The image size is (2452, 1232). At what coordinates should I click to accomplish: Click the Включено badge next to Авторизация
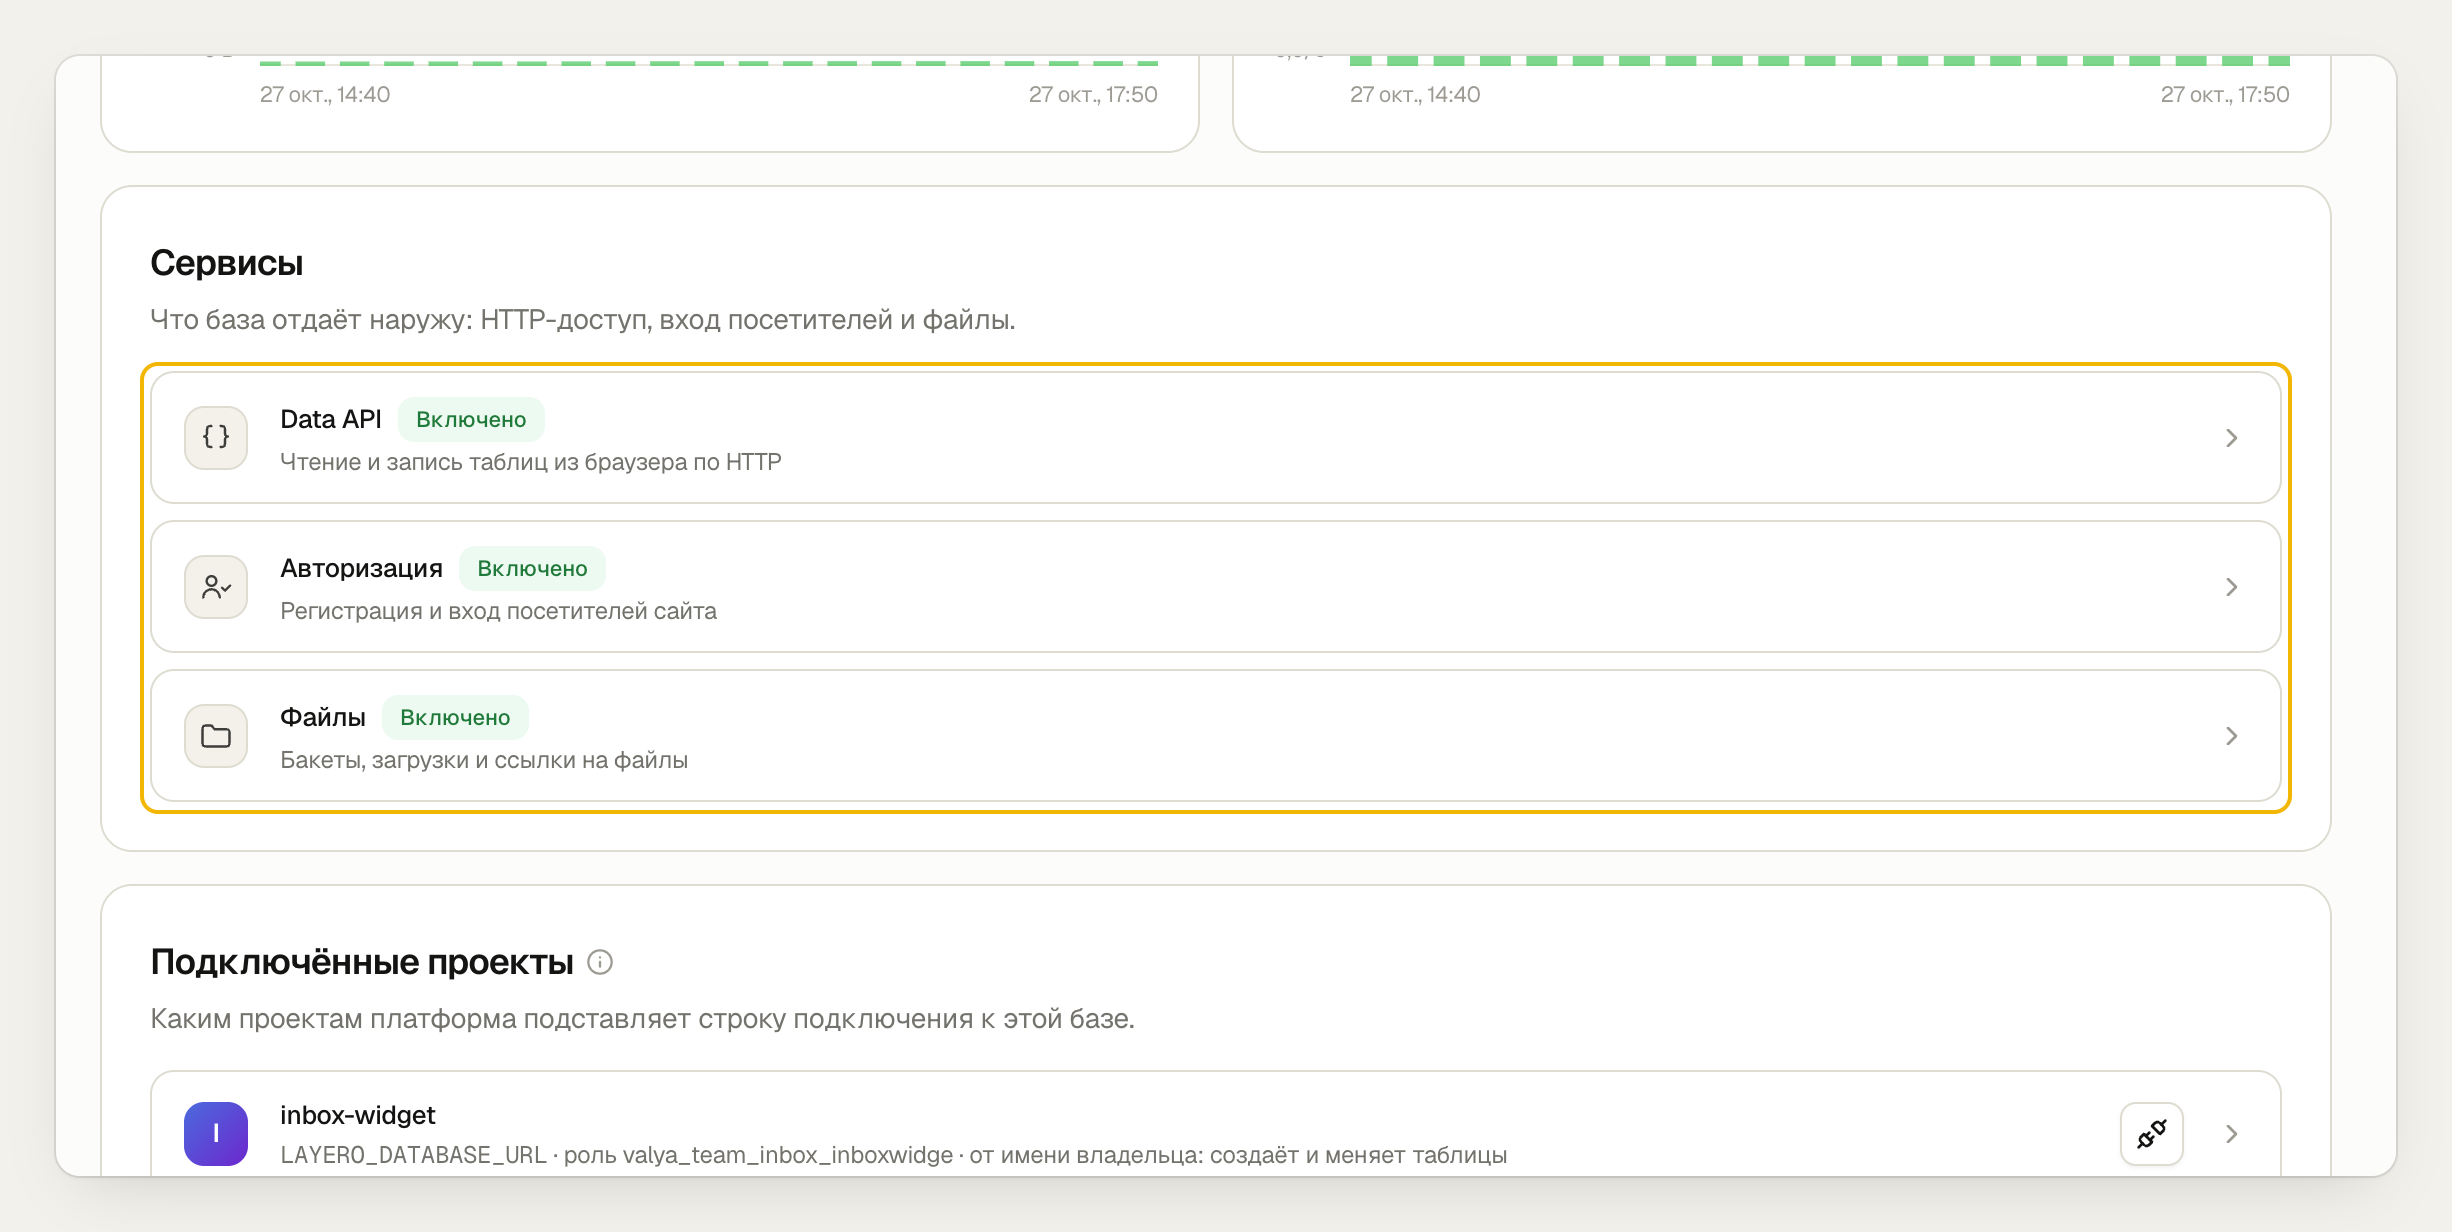532,568
